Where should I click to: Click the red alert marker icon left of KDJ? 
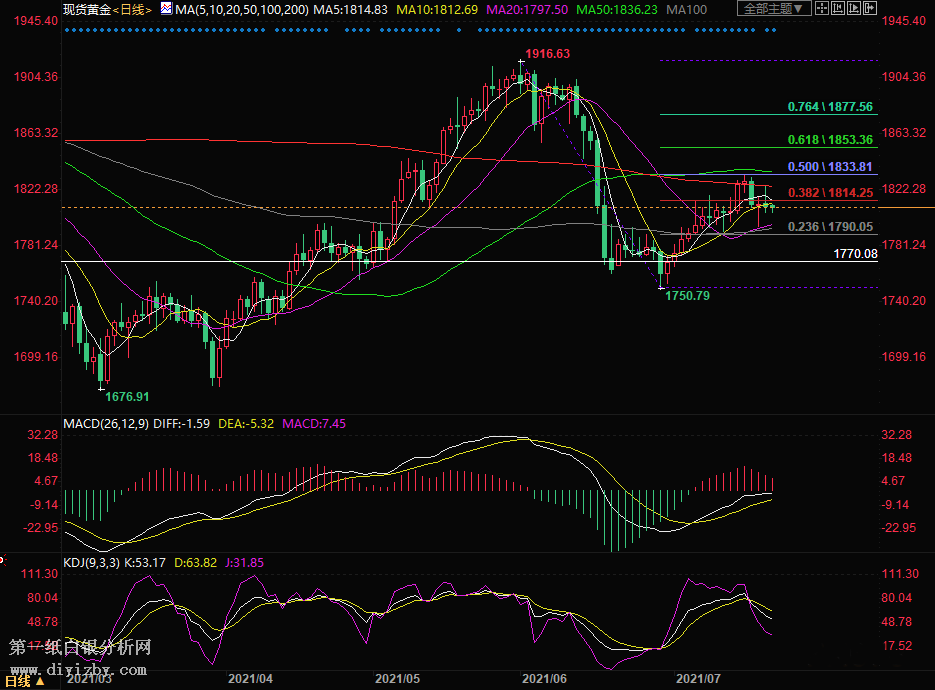(x=3, y=561)
